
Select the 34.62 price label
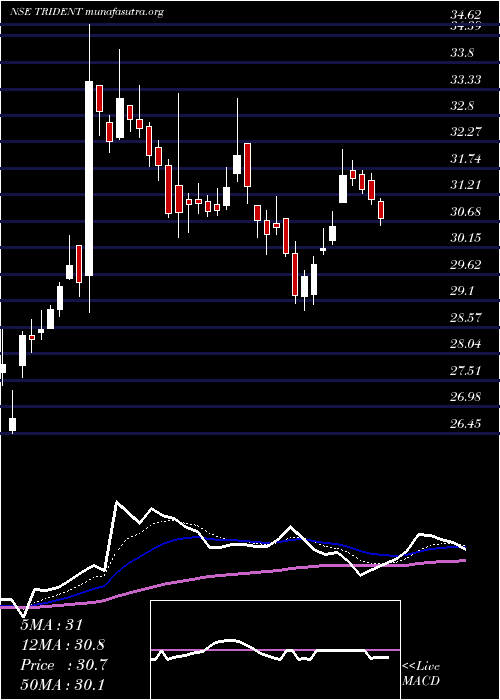point(465,16)
